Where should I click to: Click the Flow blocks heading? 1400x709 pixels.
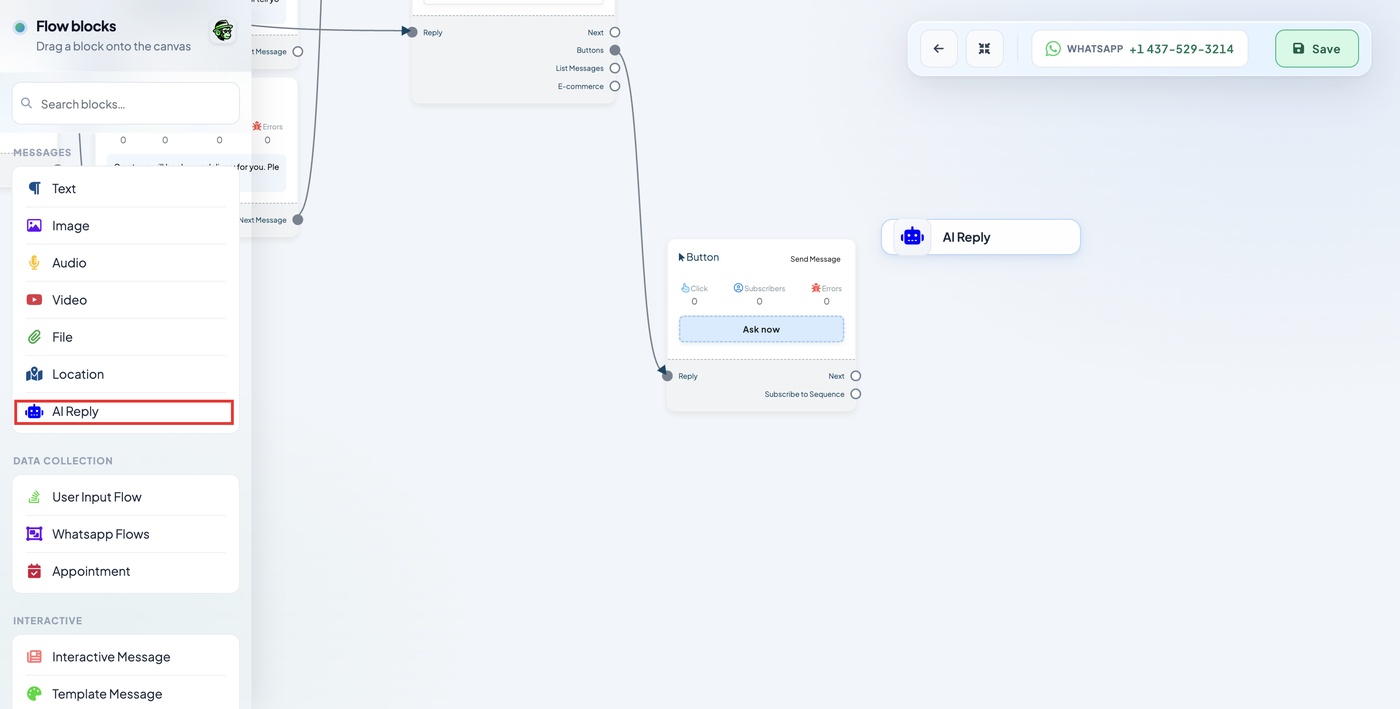click(76, 26)
